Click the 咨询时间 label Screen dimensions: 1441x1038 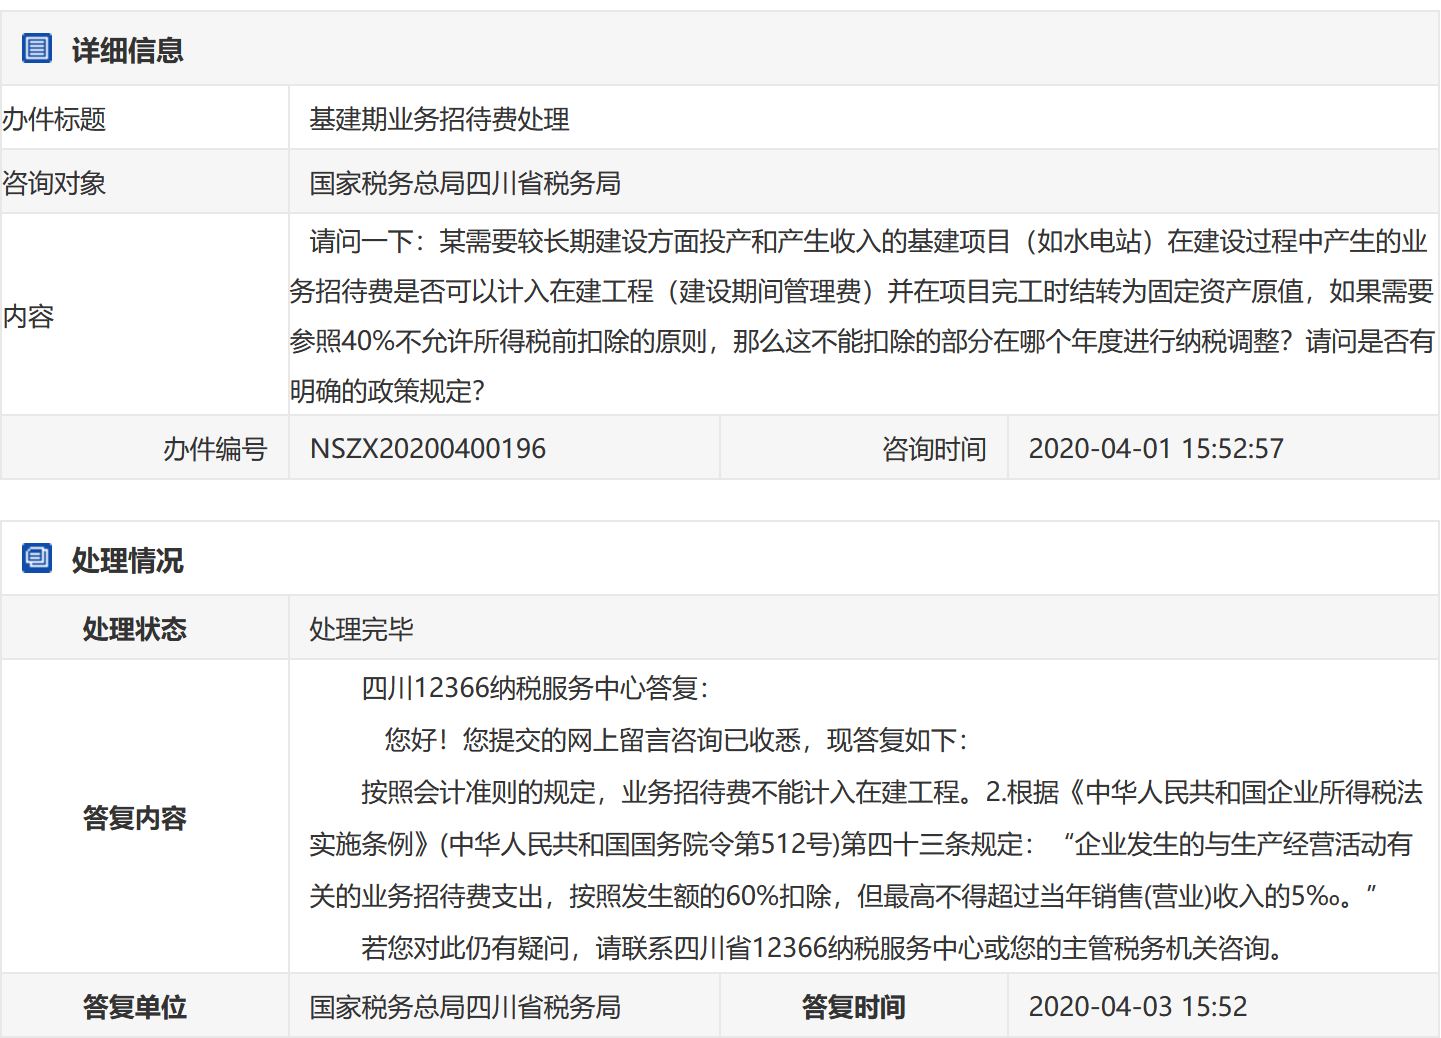click(934, 449)
